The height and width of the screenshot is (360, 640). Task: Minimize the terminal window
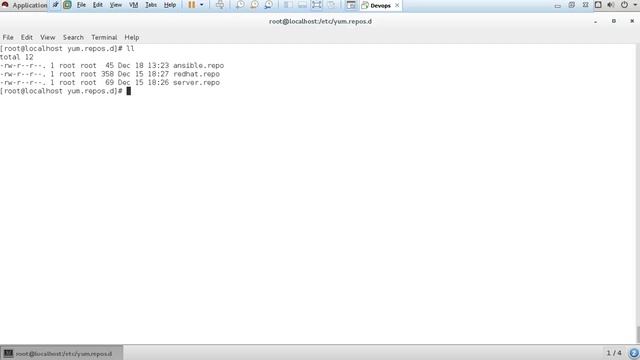[596, 21]
